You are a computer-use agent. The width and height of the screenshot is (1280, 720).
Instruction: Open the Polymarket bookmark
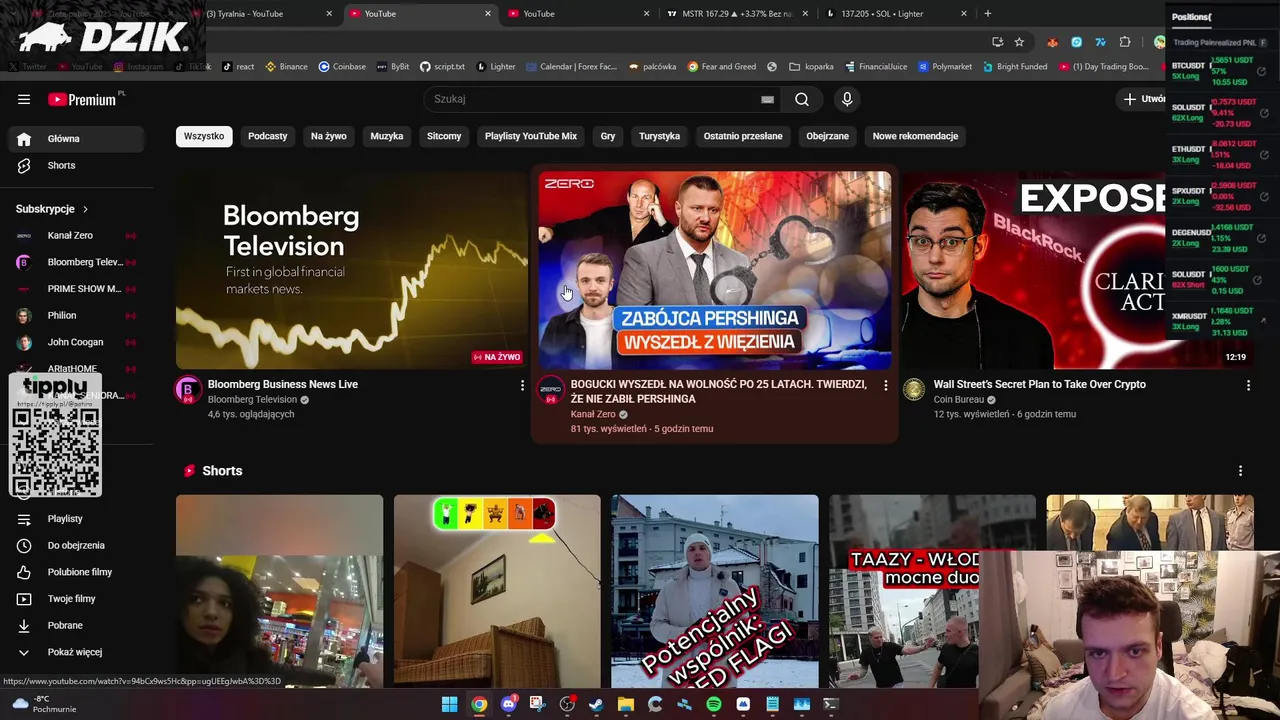(943, 67)
